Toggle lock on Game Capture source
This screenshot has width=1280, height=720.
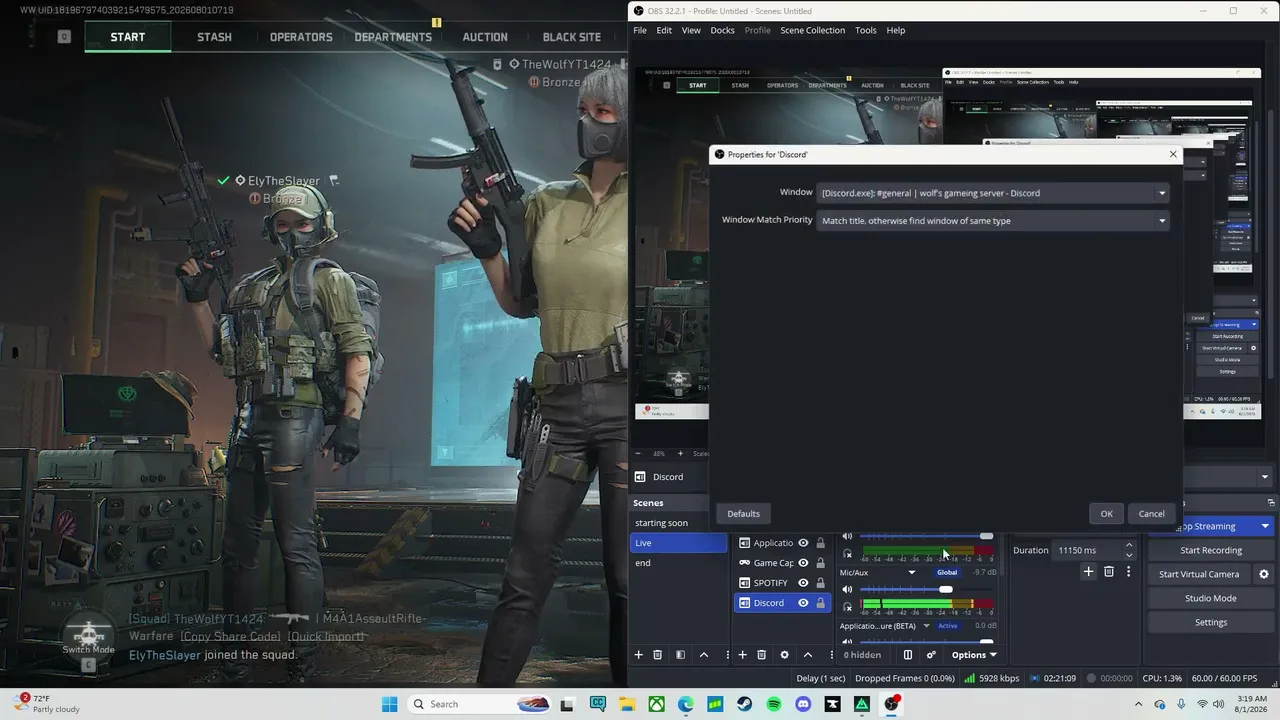(821, 563)
